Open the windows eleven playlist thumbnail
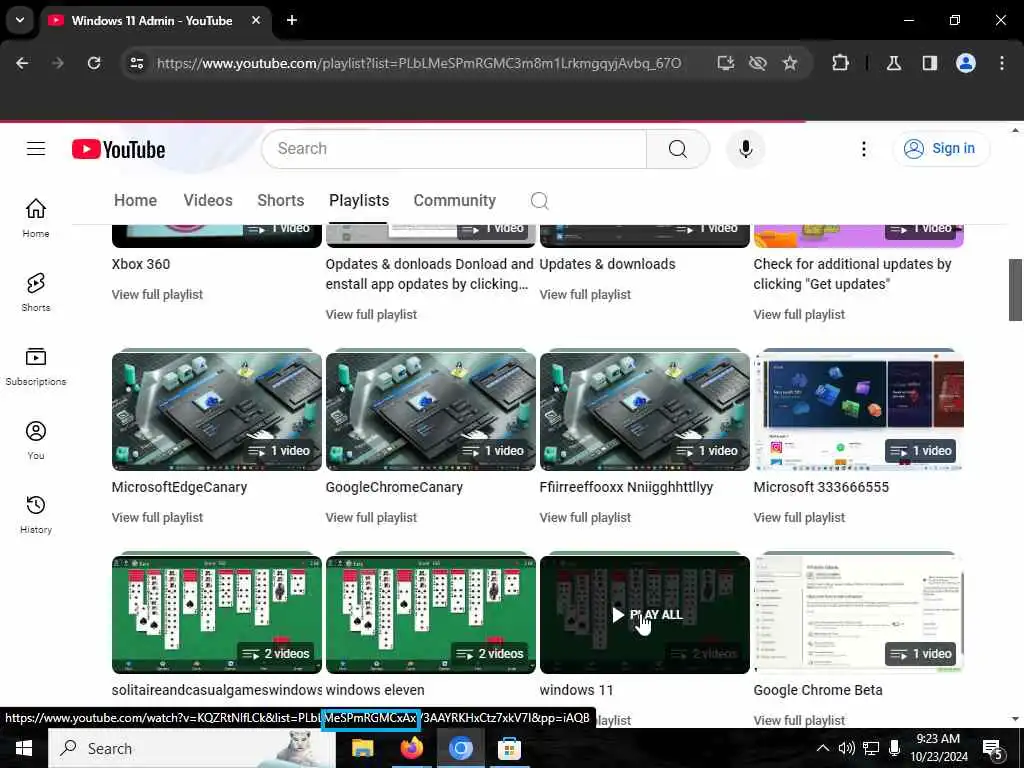This screenshot has width=1024, height=768. click(430, 615)
